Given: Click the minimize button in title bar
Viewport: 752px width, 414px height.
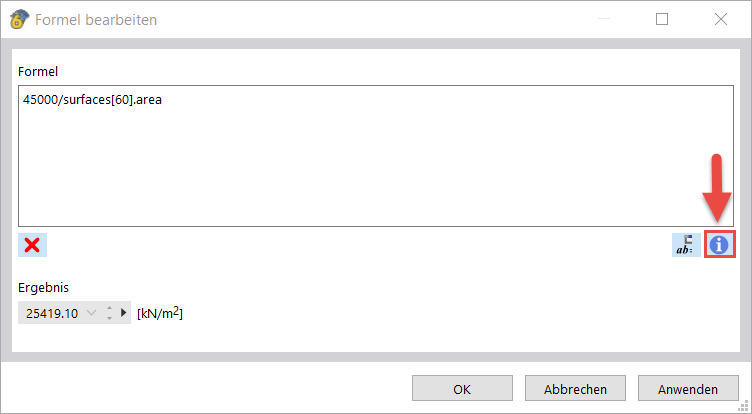Looking at the screenshot, I should coord(603,19).
